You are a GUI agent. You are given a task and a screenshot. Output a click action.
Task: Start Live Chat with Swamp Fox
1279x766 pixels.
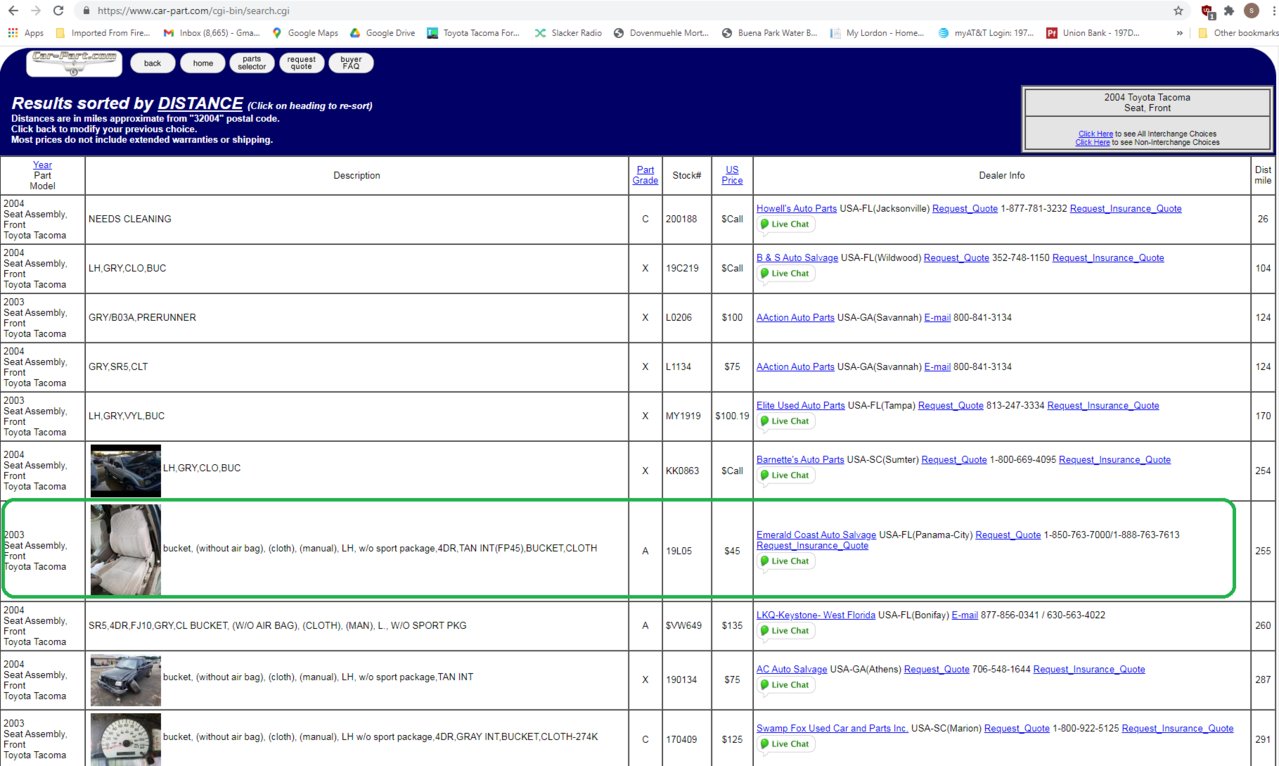point(786,745)
